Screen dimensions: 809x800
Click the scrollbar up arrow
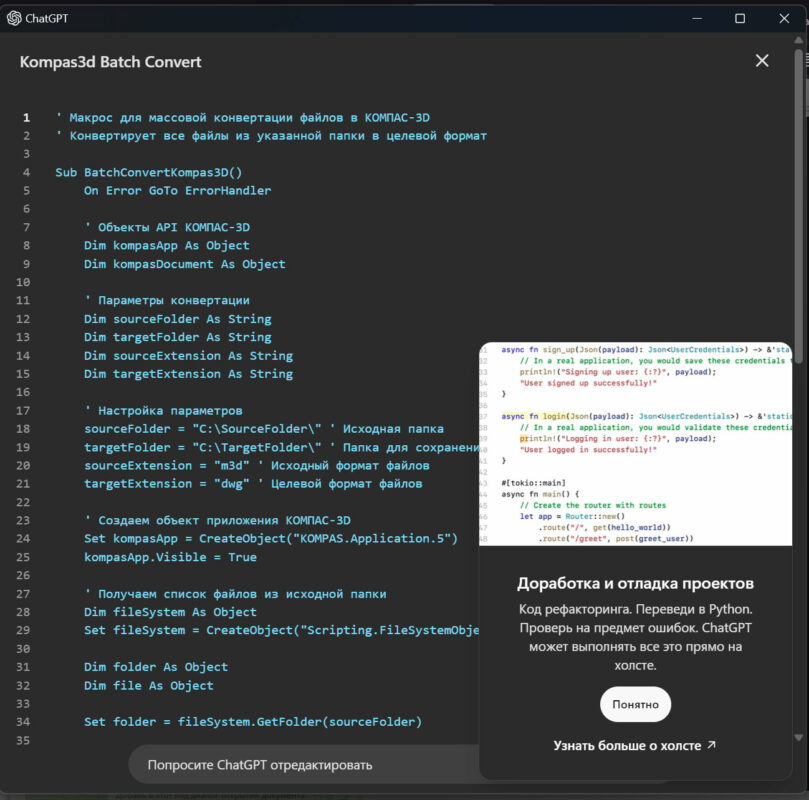tap(798, 40)
